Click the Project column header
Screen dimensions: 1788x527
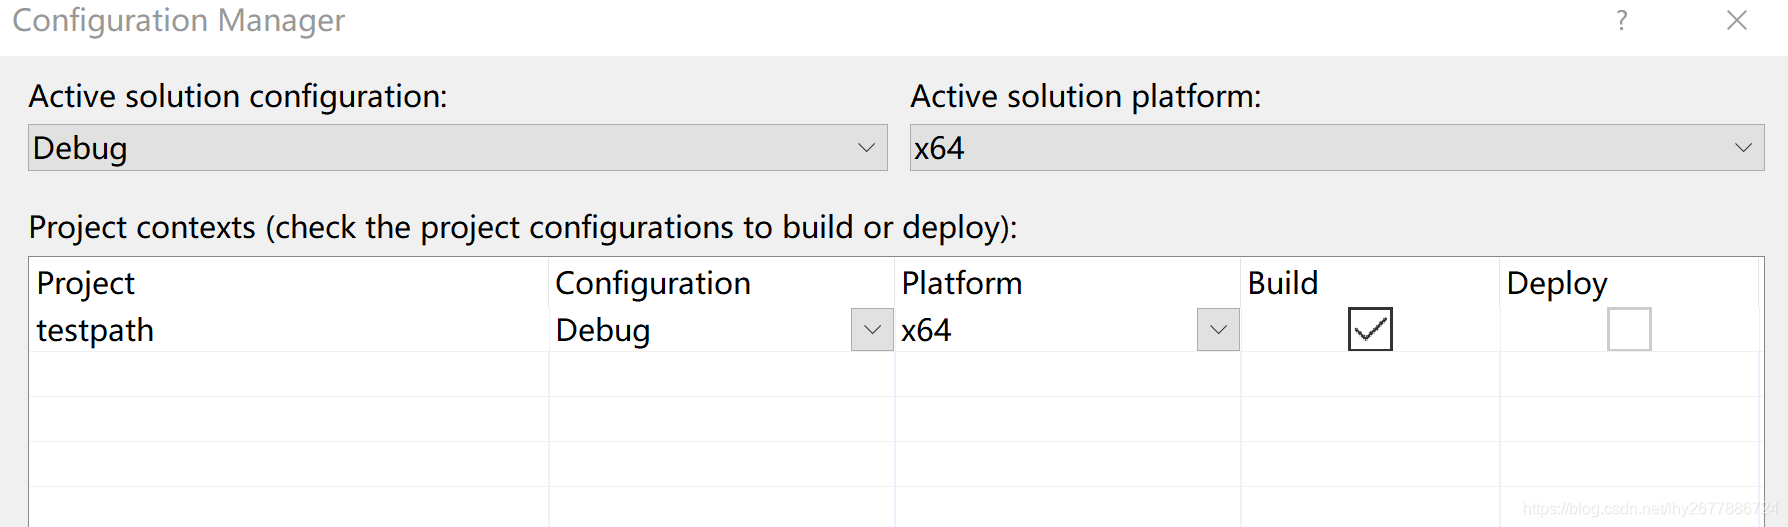click(x=86, y=284)
